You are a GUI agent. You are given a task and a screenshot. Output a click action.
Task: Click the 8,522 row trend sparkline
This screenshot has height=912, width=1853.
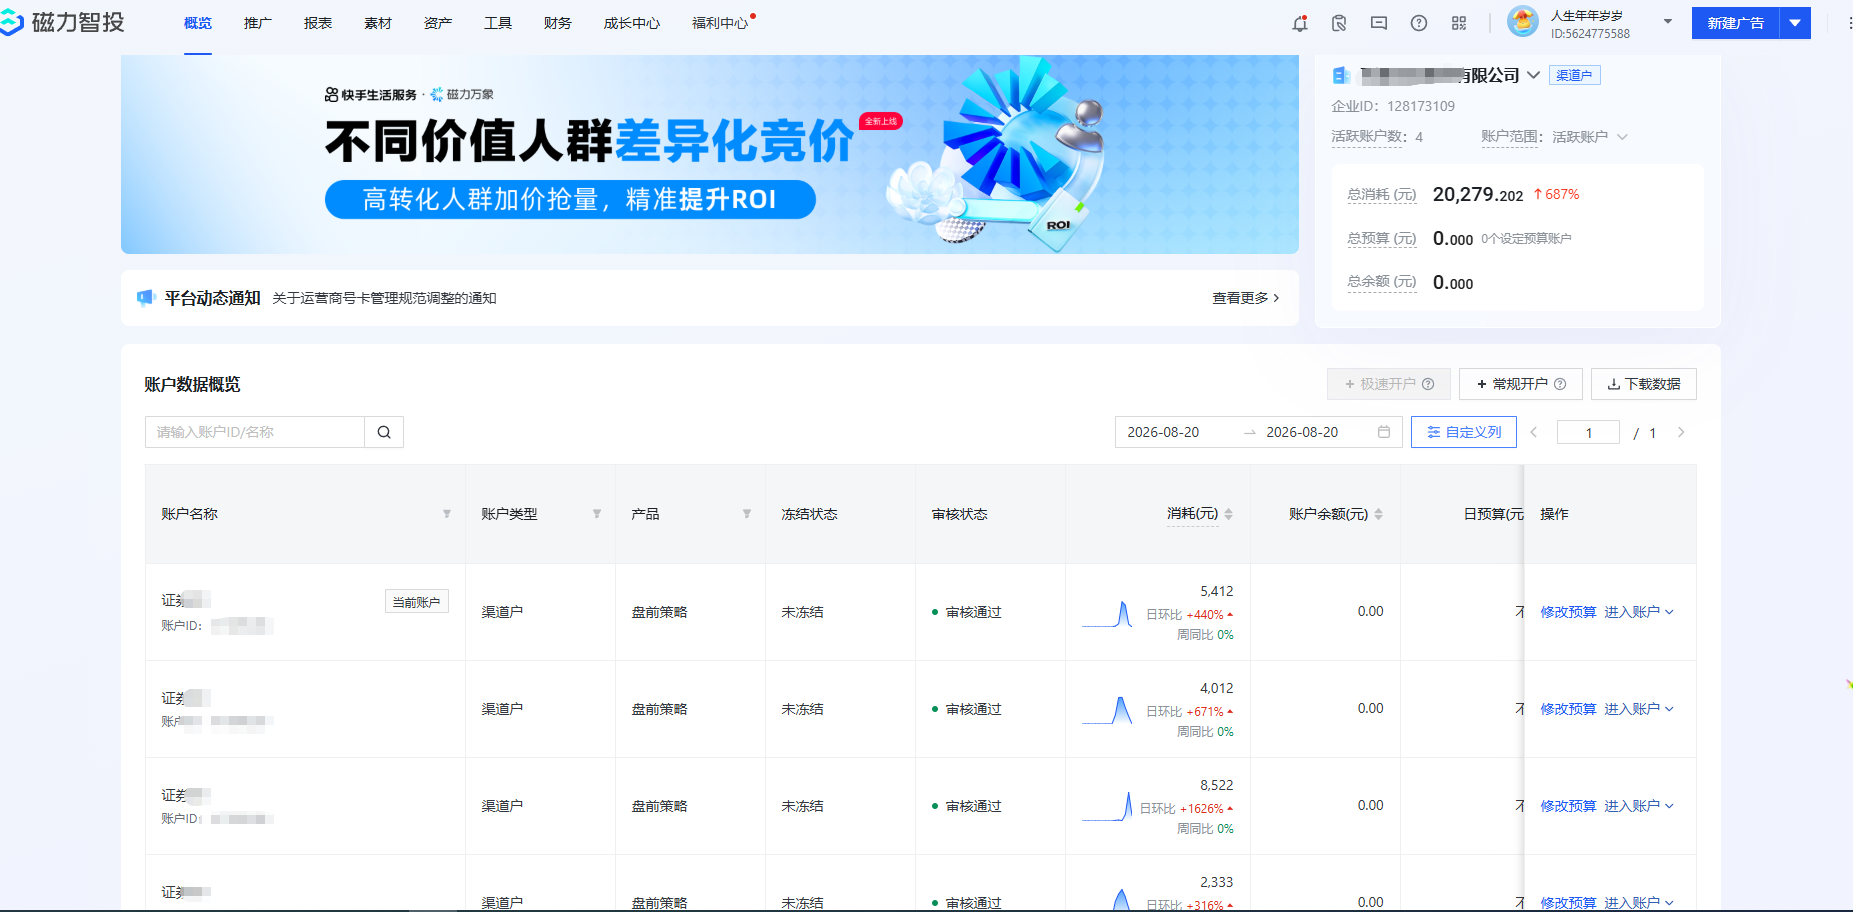(x=1107, y=808)
